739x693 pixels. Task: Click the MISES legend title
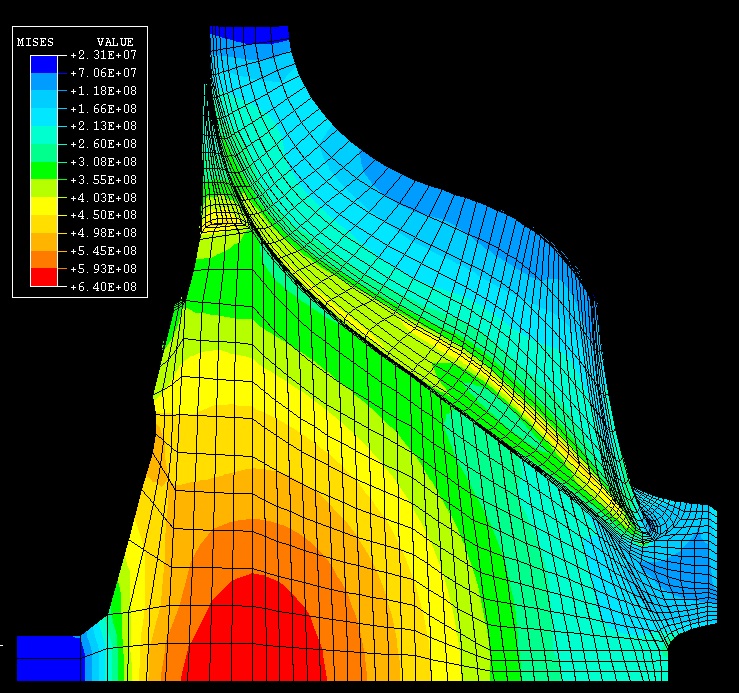pos(35,42)
